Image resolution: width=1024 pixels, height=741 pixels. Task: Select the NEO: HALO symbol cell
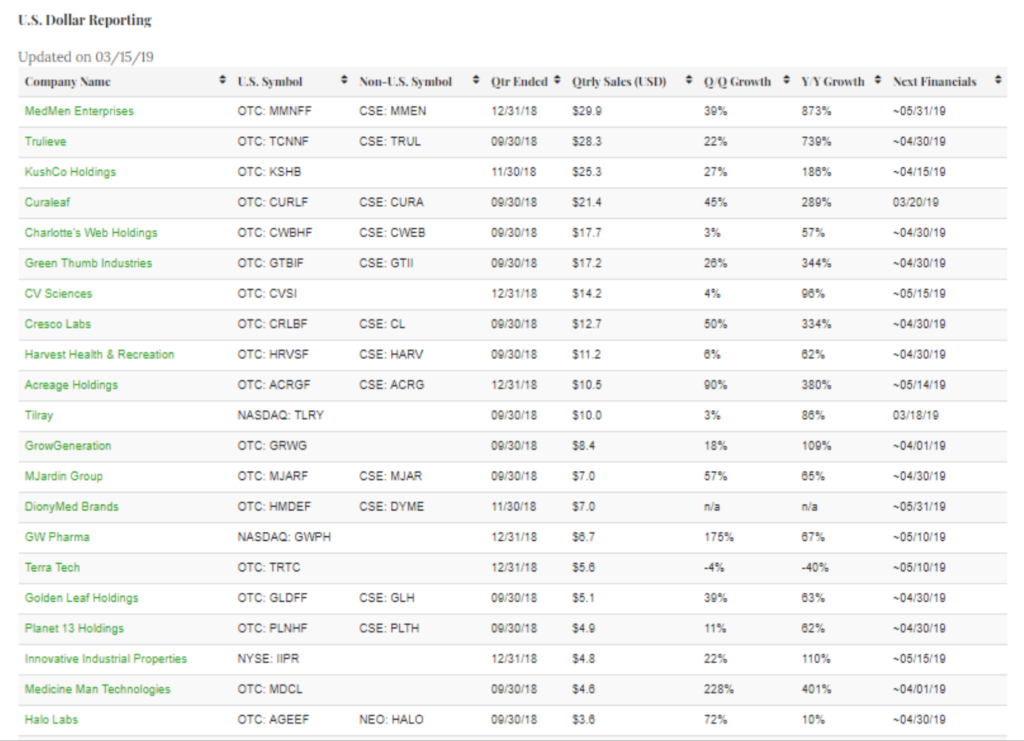coord(391,719)
